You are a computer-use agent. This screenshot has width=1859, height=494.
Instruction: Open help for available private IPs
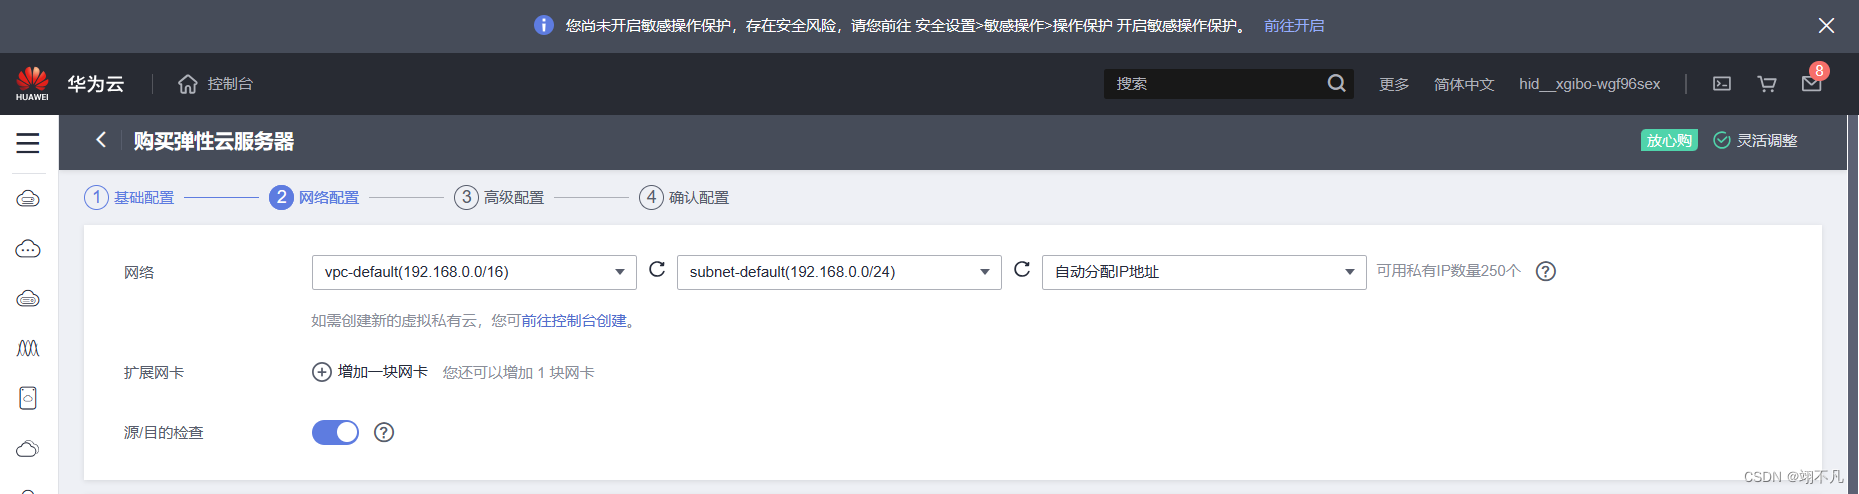click(x=1546, y=271)
